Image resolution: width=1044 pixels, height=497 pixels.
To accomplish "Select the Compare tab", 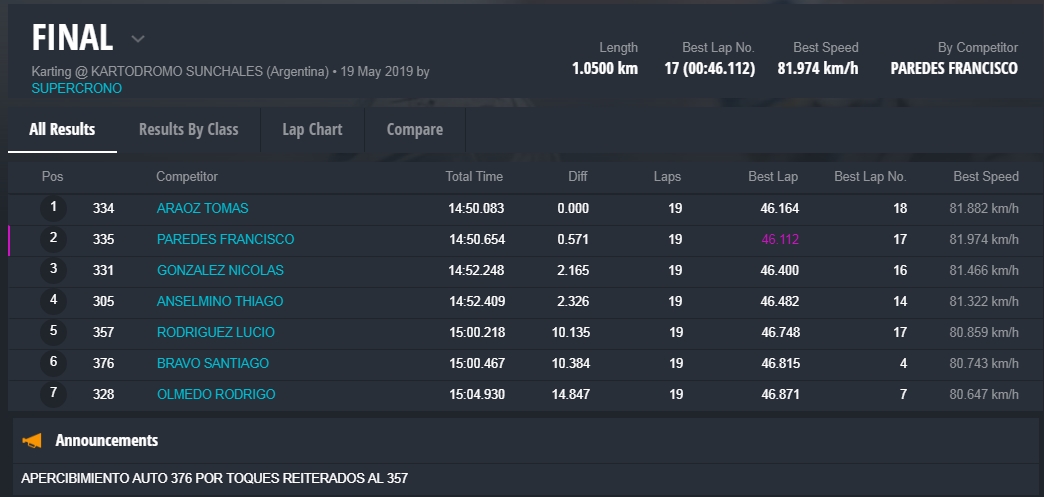I will coord(414,129).
